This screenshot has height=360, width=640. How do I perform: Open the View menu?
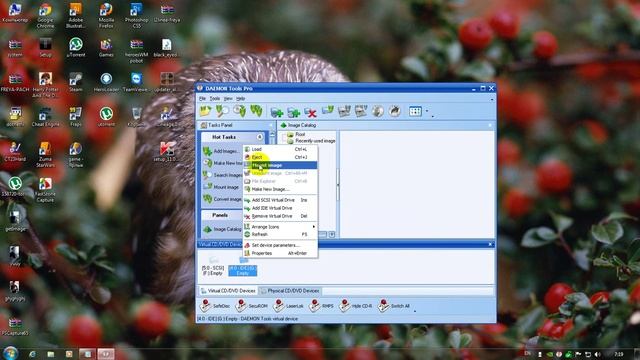[x=228, y=98]
